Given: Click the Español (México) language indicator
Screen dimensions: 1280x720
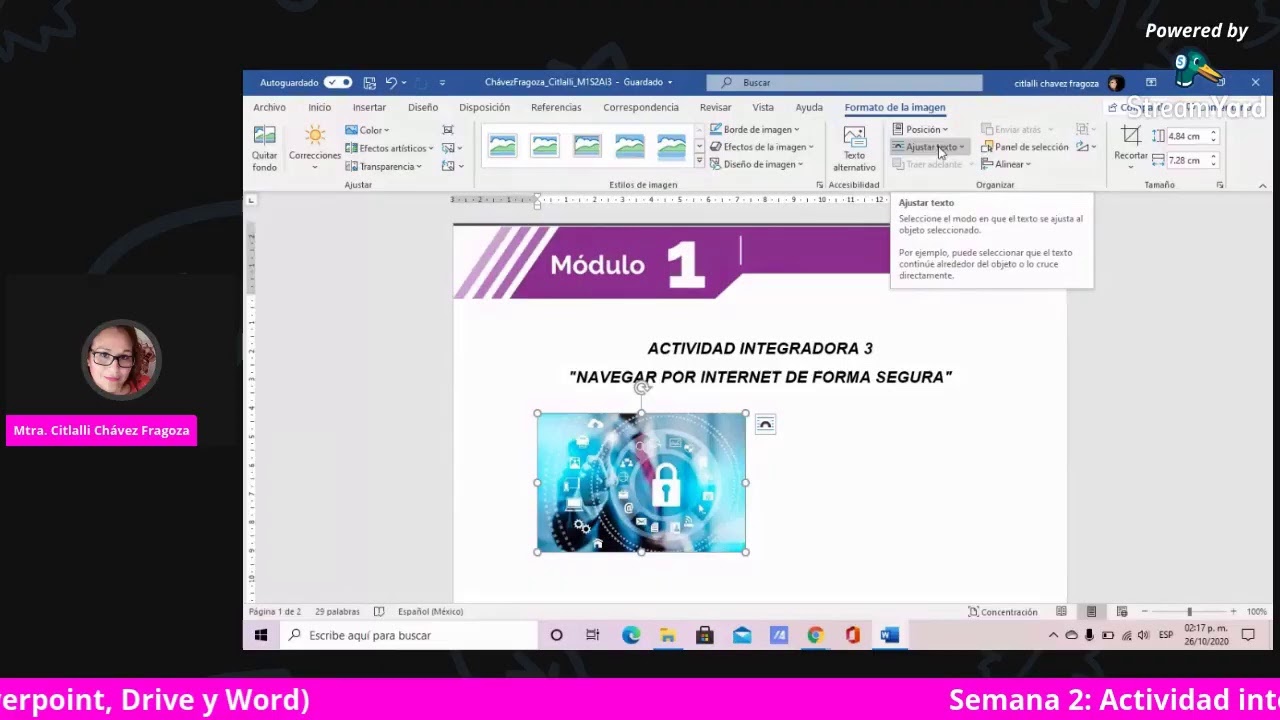Looking at the screenshot, I should [x=430, y=612].
